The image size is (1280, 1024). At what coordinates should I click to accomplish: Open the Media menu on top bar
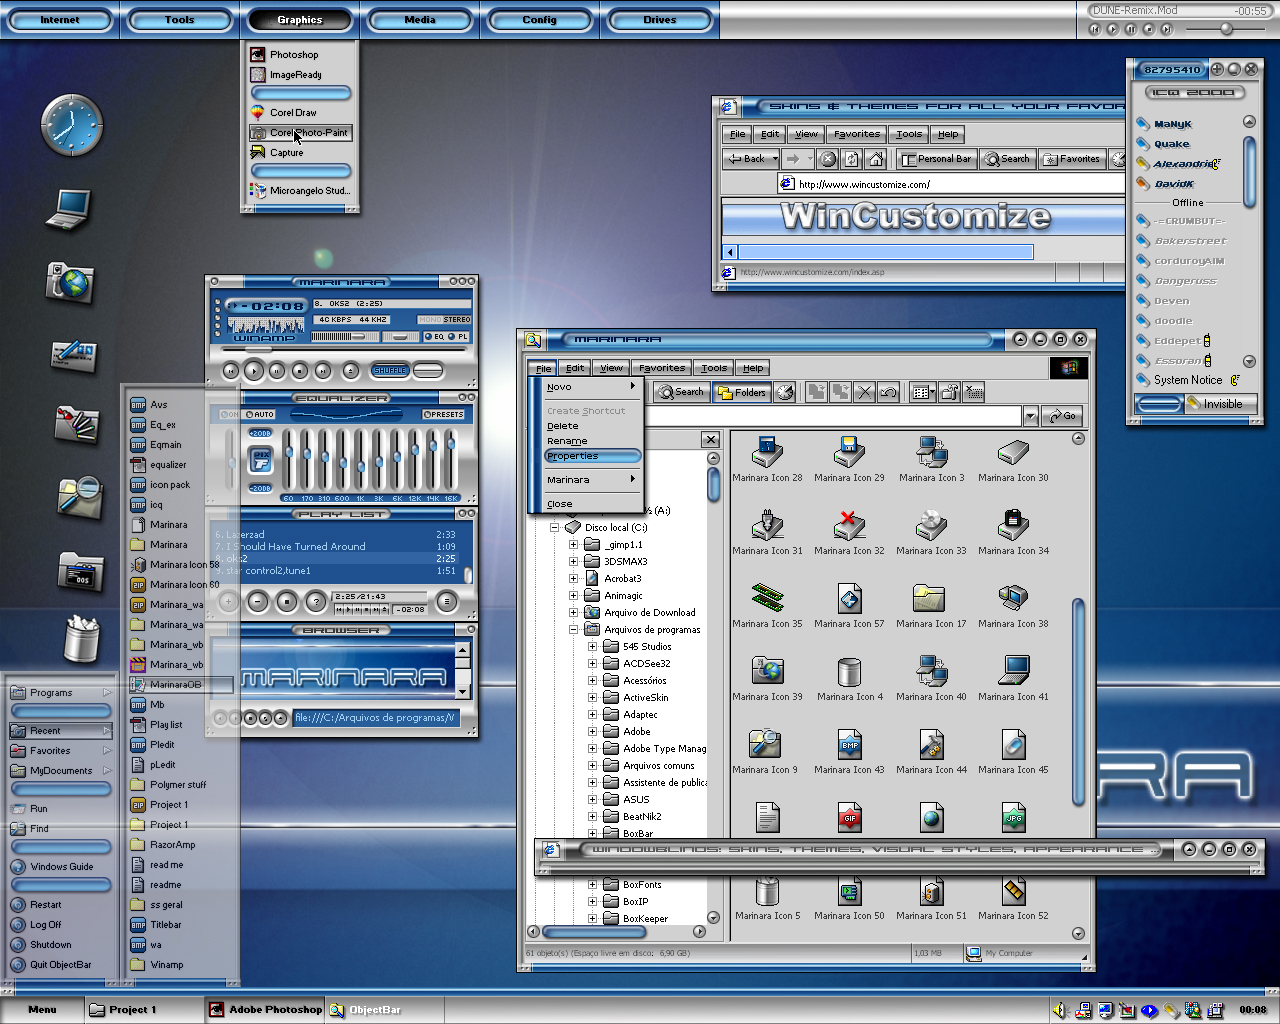point(420,19)
